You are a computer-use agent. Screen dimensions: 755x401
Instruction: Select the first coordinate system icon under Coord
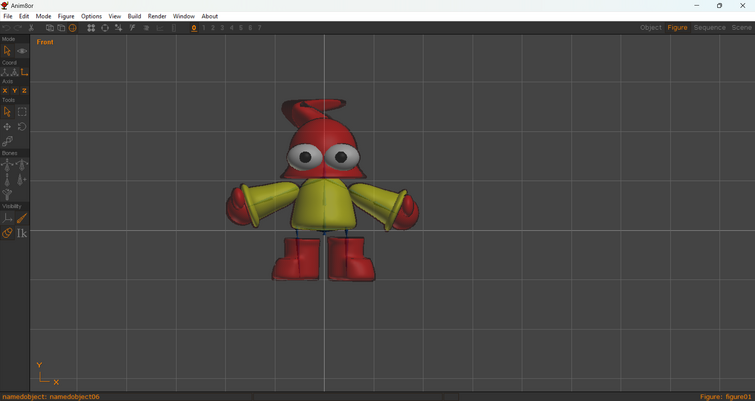coord(5,72)
